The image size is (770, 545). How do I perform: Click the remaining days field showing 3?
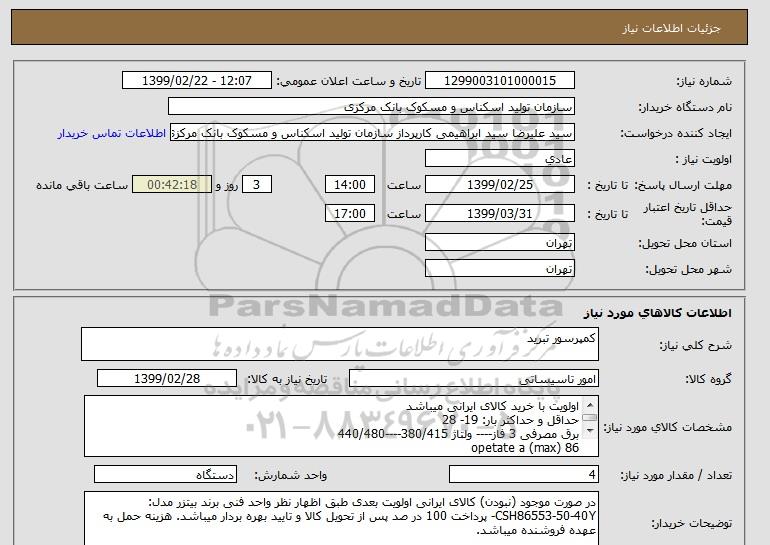click(x=256, y=185)
